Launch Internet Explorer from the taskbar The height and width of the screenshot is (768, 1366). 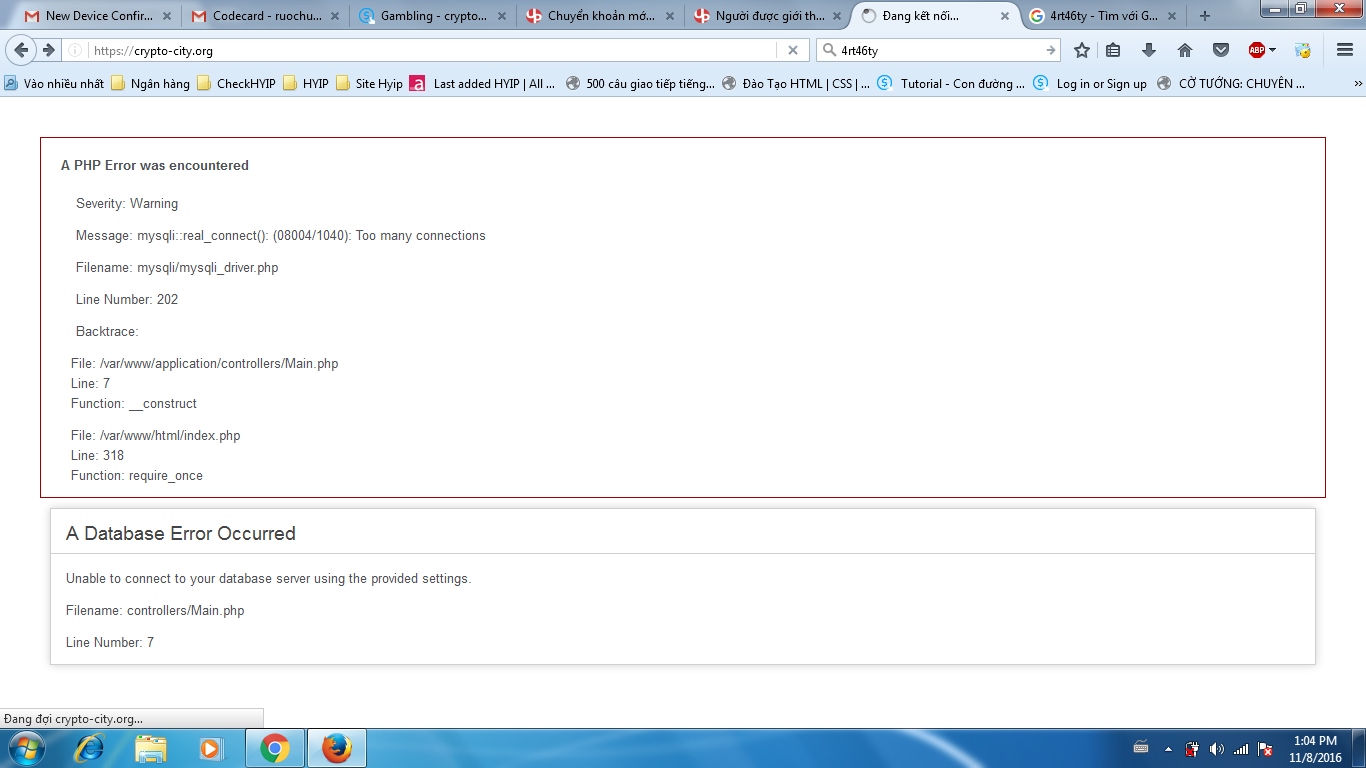(90, 748)
